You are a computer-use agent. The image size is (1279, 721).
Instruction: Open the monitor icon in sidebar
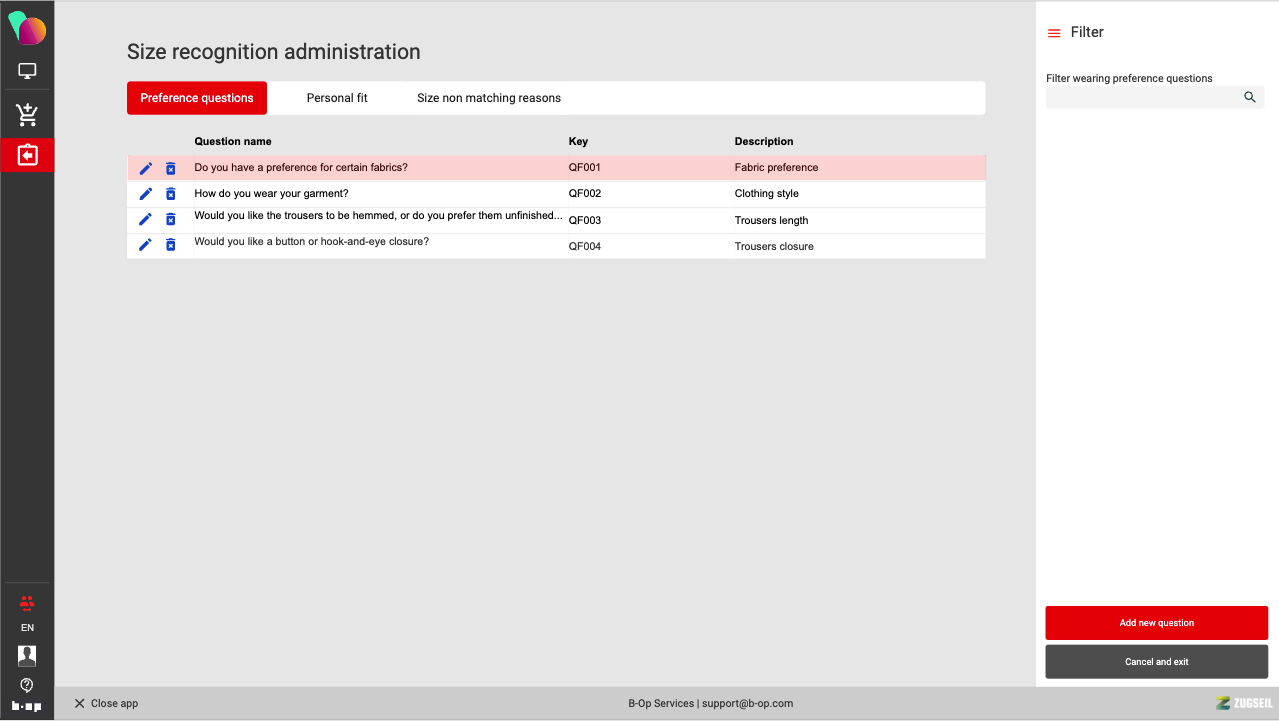[x=27, y=72]
